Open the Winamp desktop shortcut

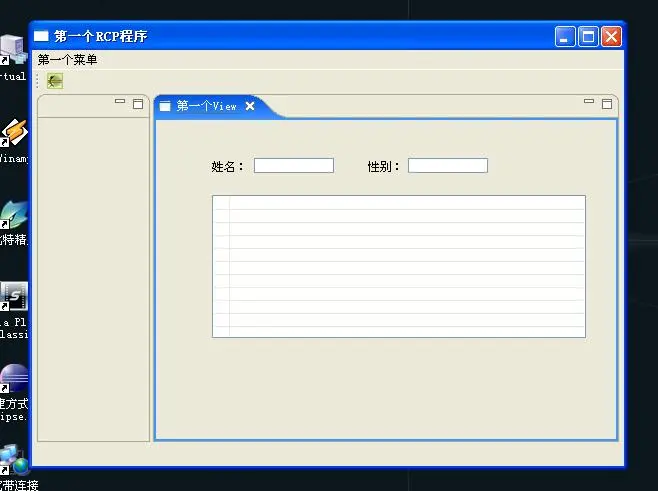pos(14,133)
